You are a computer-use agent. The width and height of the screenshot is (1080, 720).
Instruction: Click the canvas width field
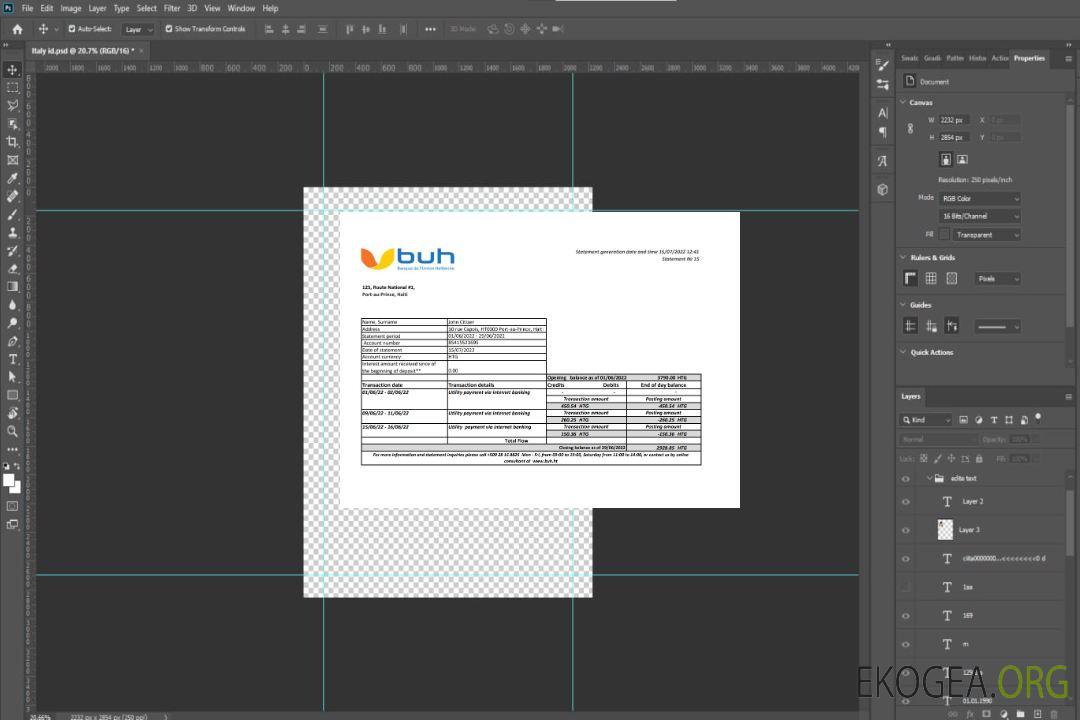coord(954,120)
